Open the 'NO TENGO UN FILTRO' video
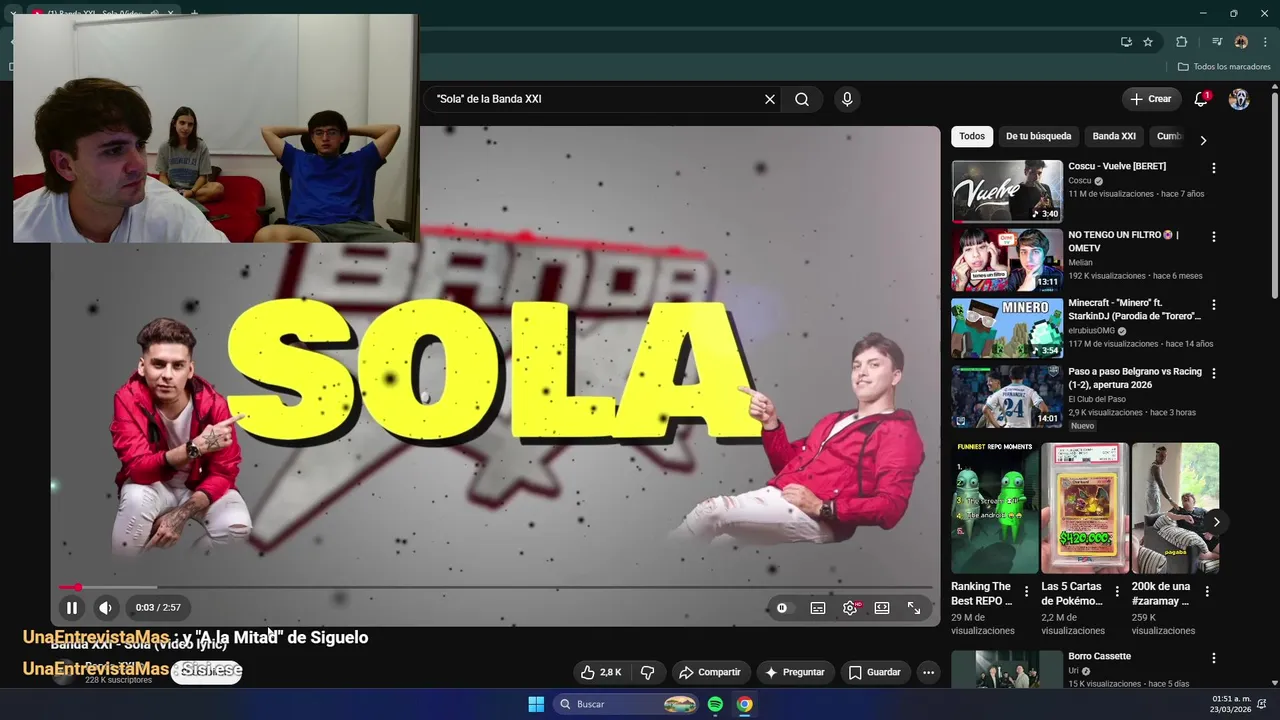The width and height of the screenshot is (1280, 720). (1007, 259)
